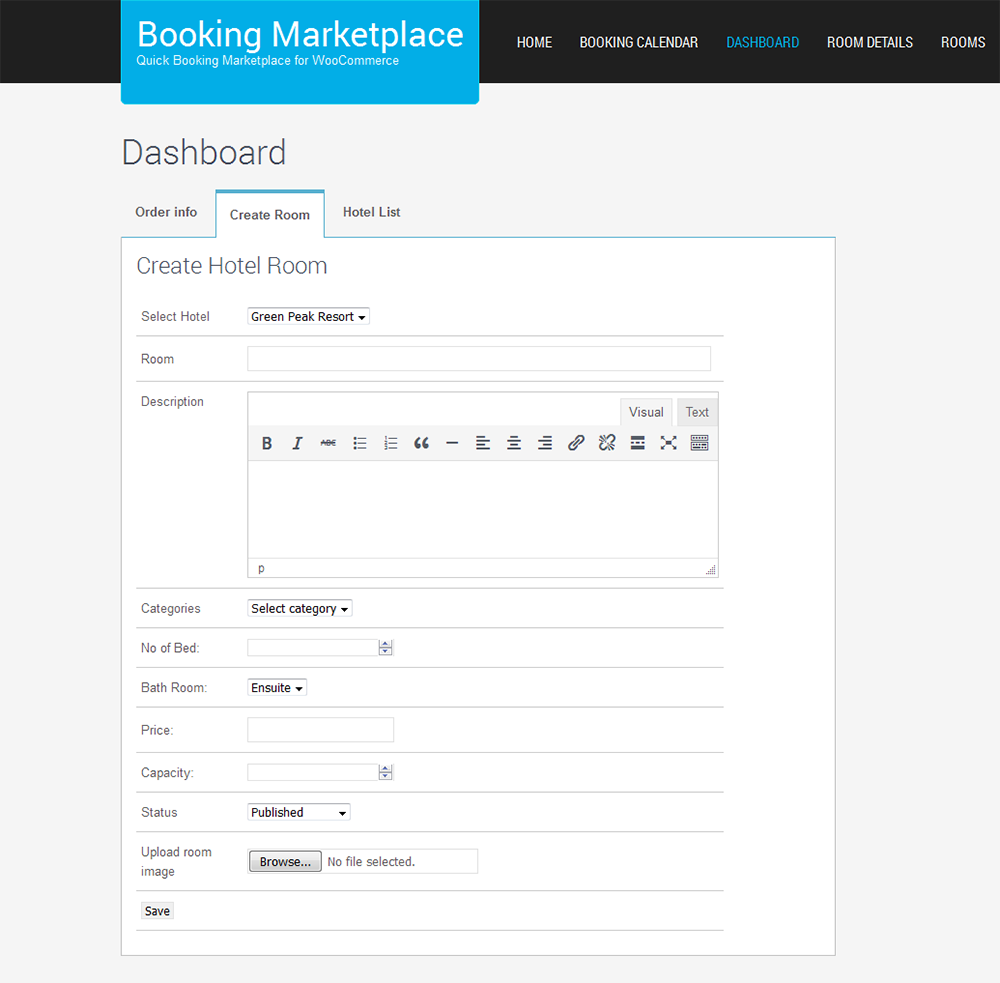Open ROOM DETAILS navigation item

click(x=870, y=43)
